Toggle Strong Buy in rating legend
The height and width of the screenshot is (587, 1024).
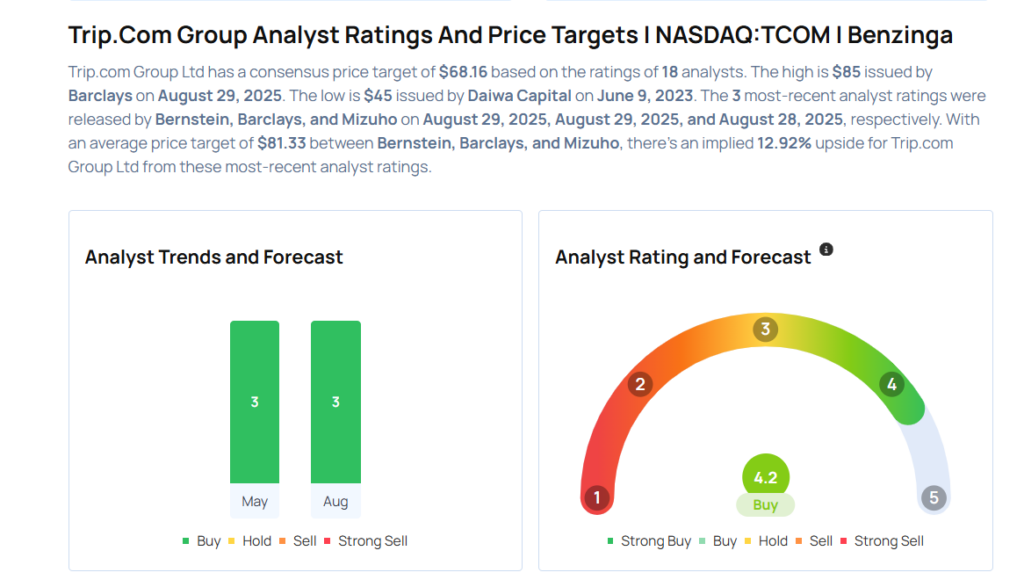(x=650, y=541)
